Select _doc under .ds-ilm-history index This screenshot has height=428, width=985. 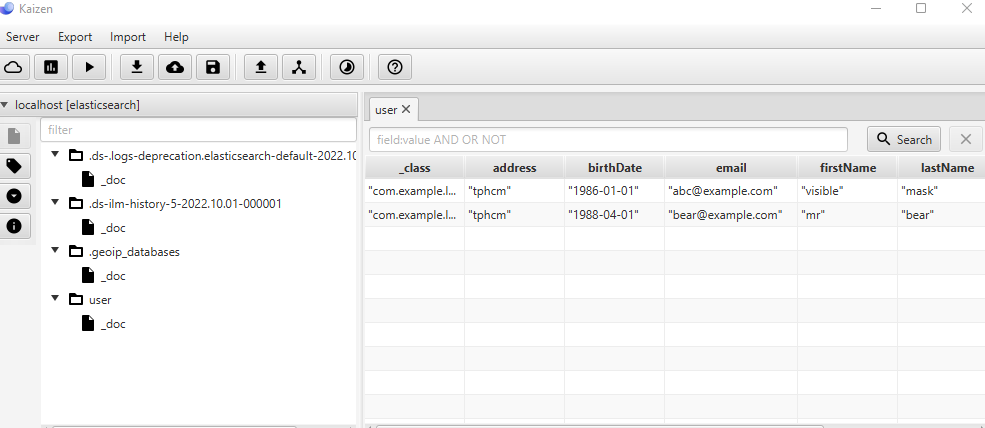point(113,228)
